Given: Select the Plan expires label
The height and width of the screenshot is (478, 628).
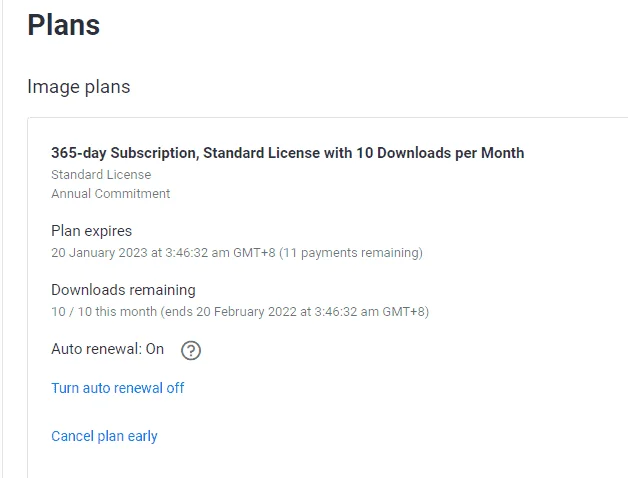Looking at the screenshot, I should click(91, 231).
